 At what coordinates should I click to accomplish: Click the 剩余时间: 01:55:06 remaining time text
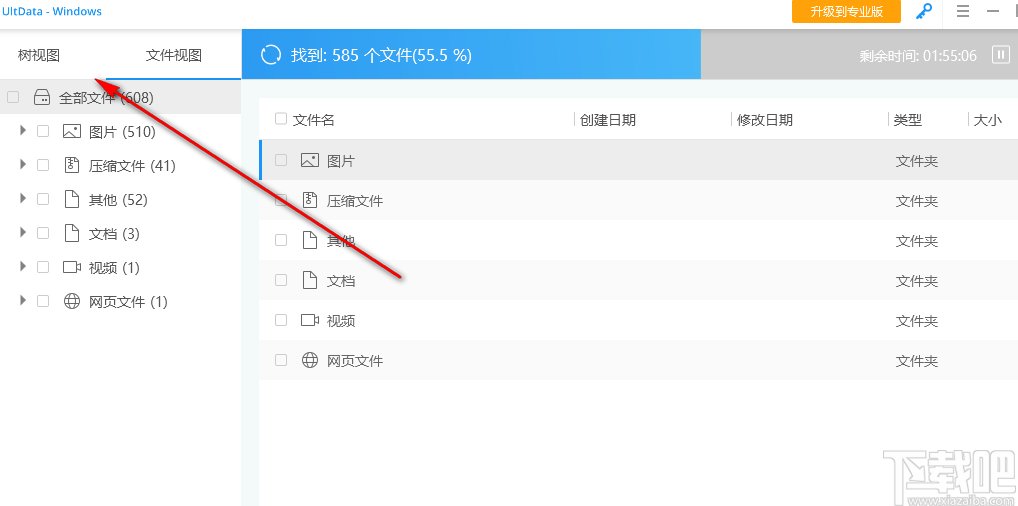(918, 56)
